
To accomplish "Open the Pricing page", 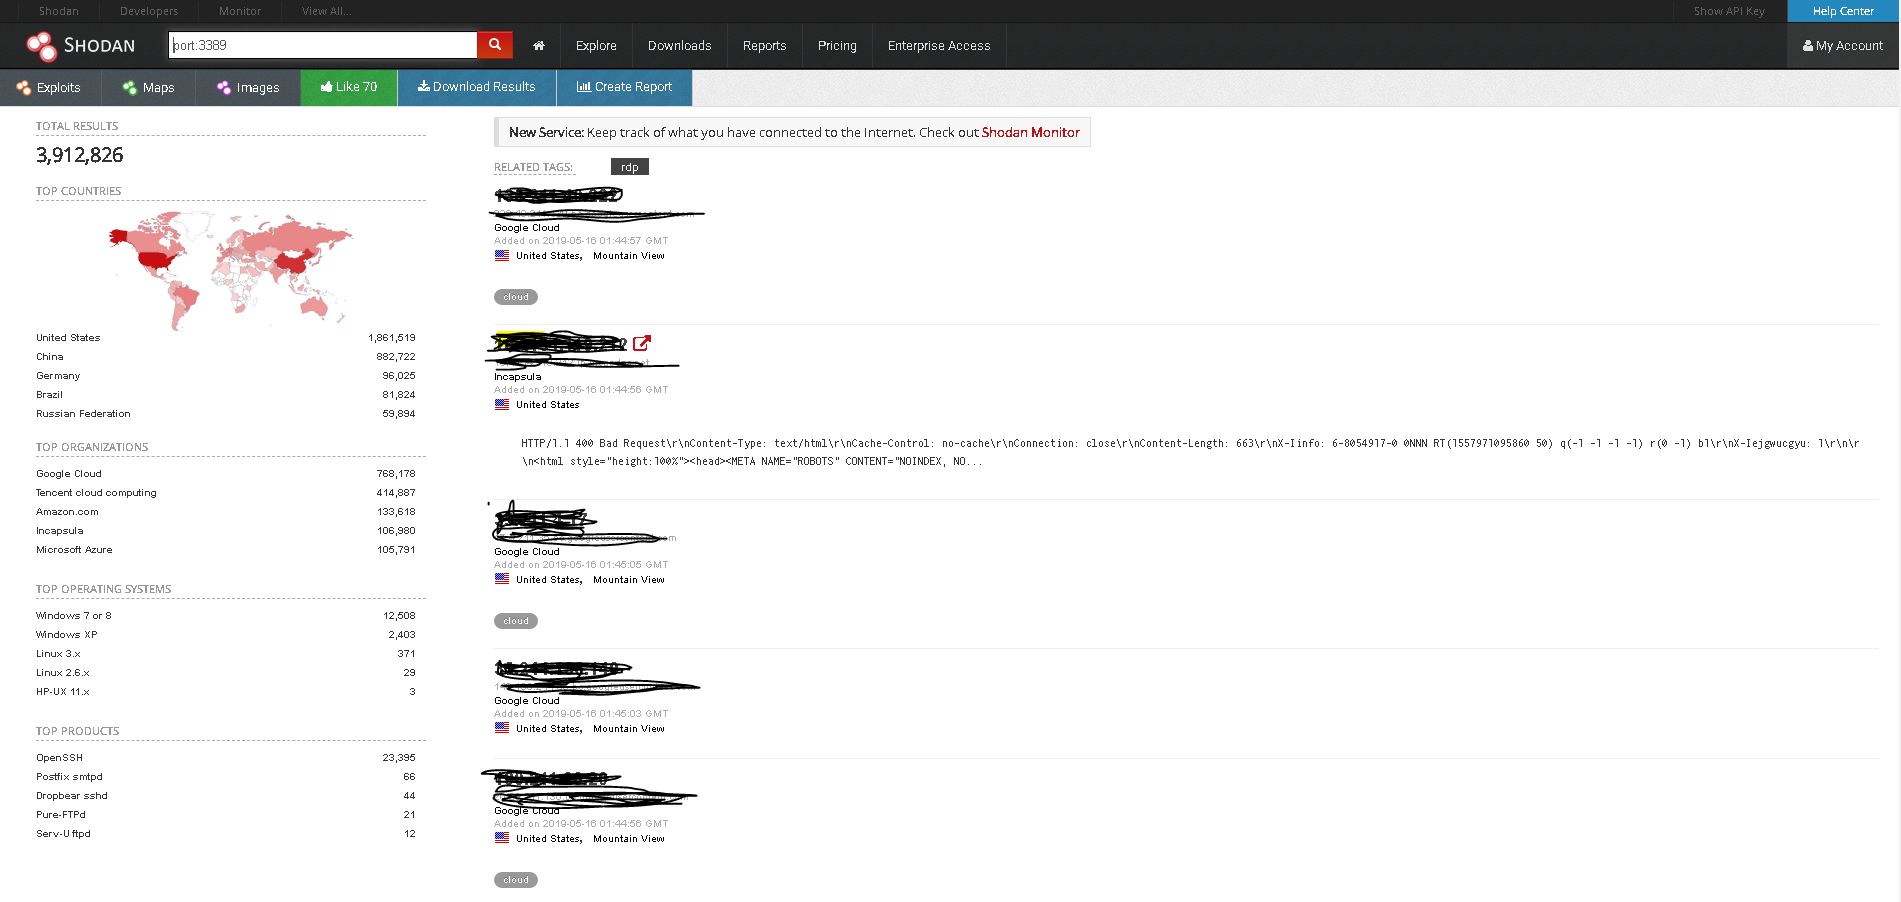I will [x=837, y=46].
